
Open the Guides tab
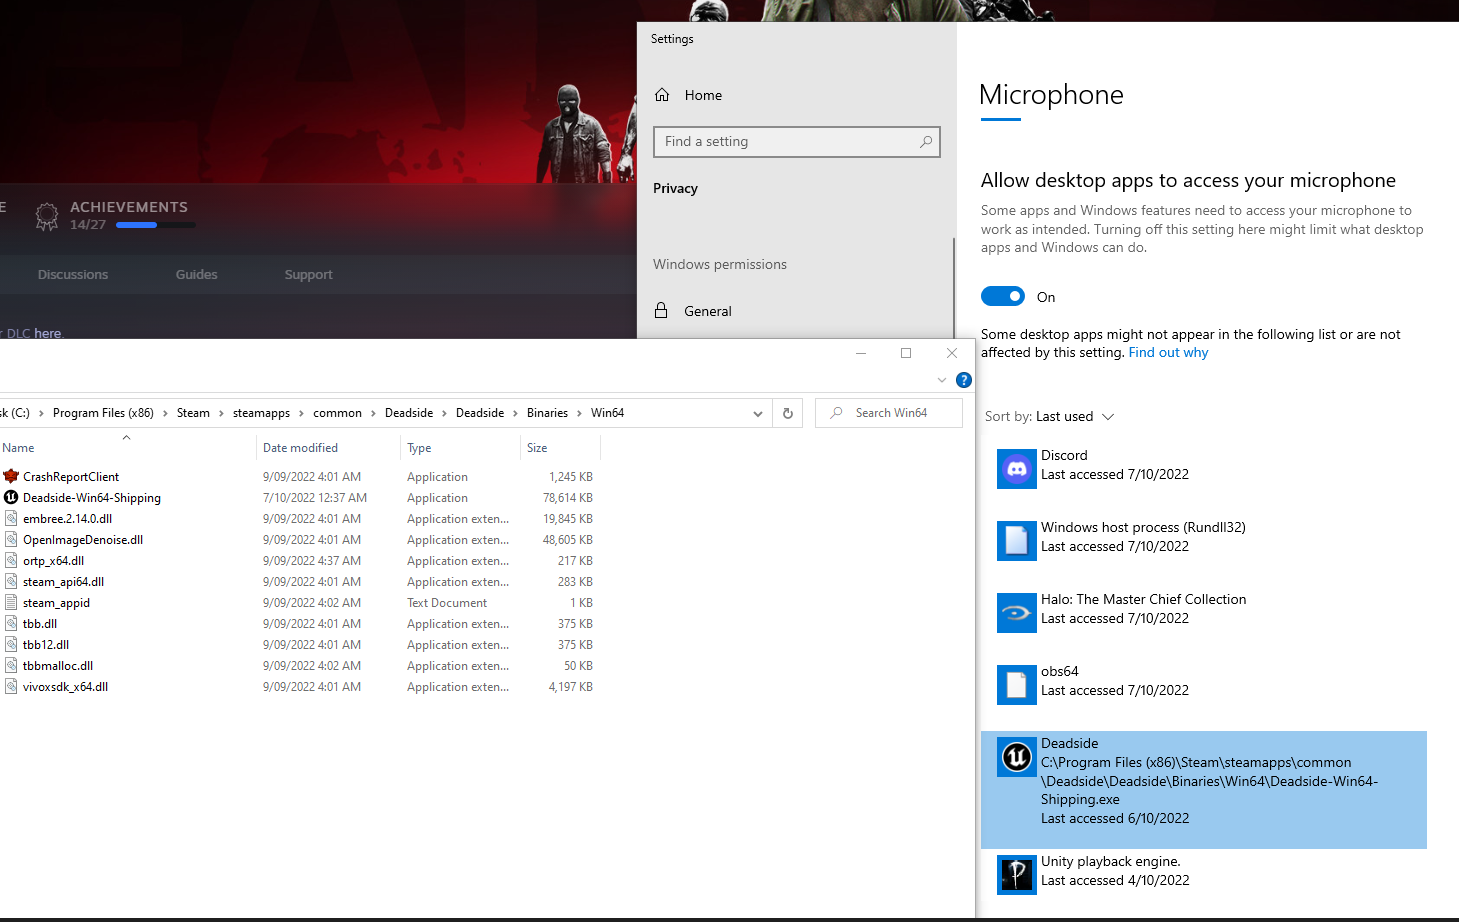coord(196,275)
